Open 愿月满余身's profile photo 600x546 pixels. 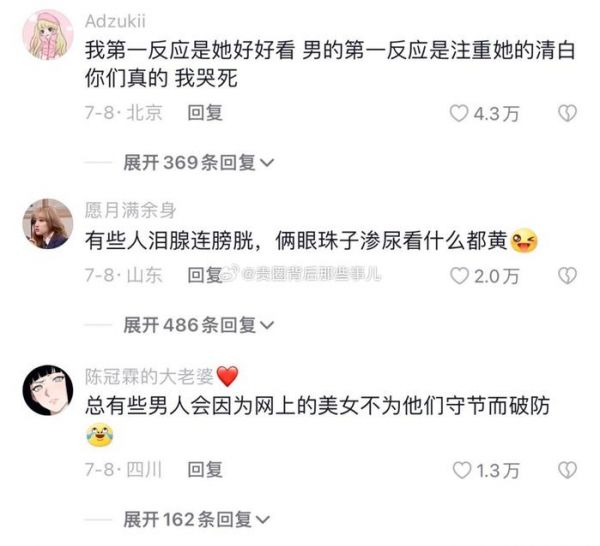48,224
